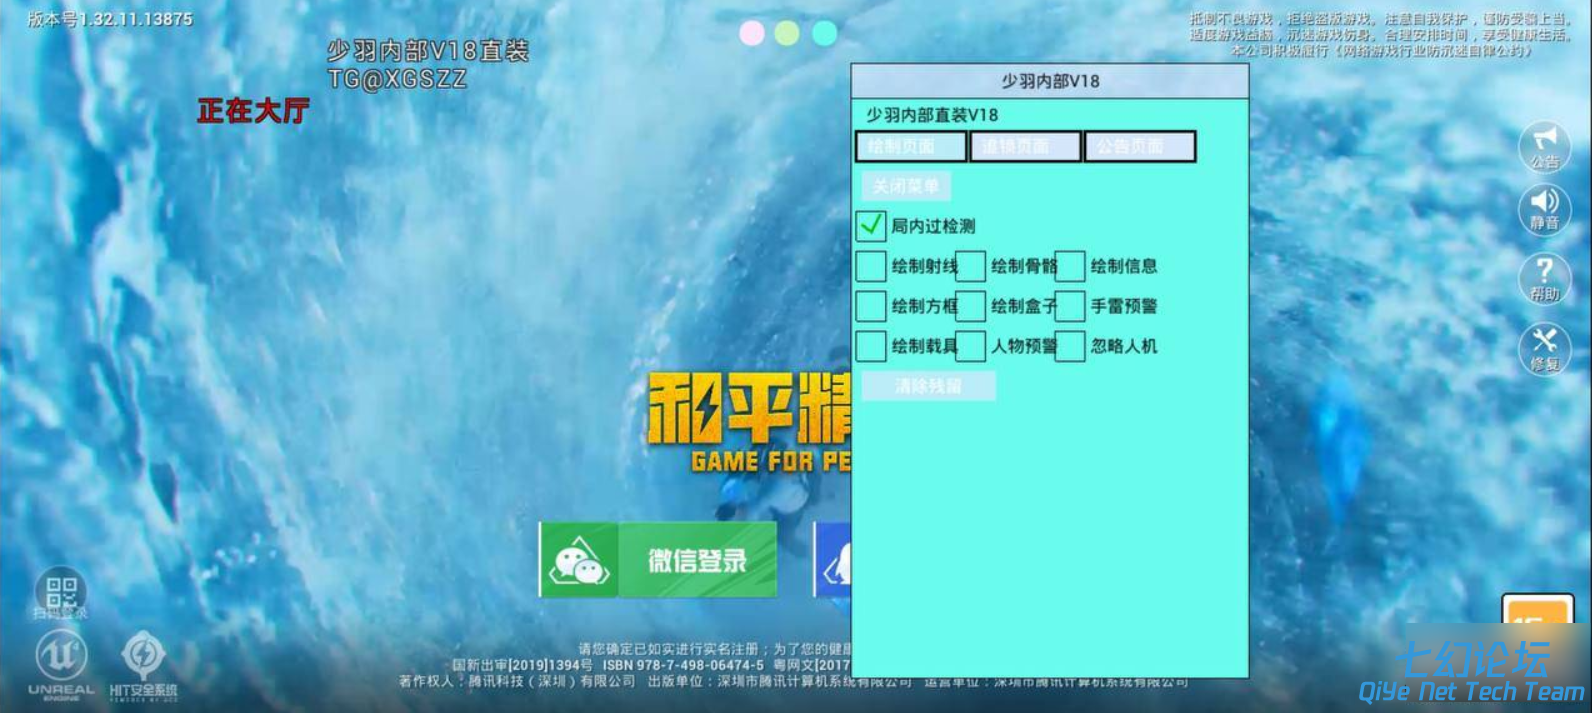Enable the 绘制盒子 checkbox

(970, 306)
